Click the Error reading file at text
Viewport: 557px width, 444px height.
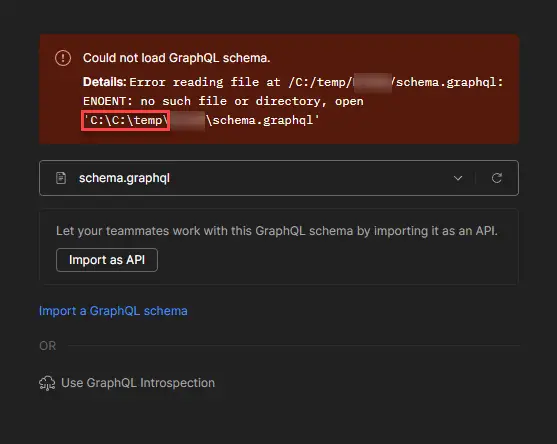pos(205,82)
